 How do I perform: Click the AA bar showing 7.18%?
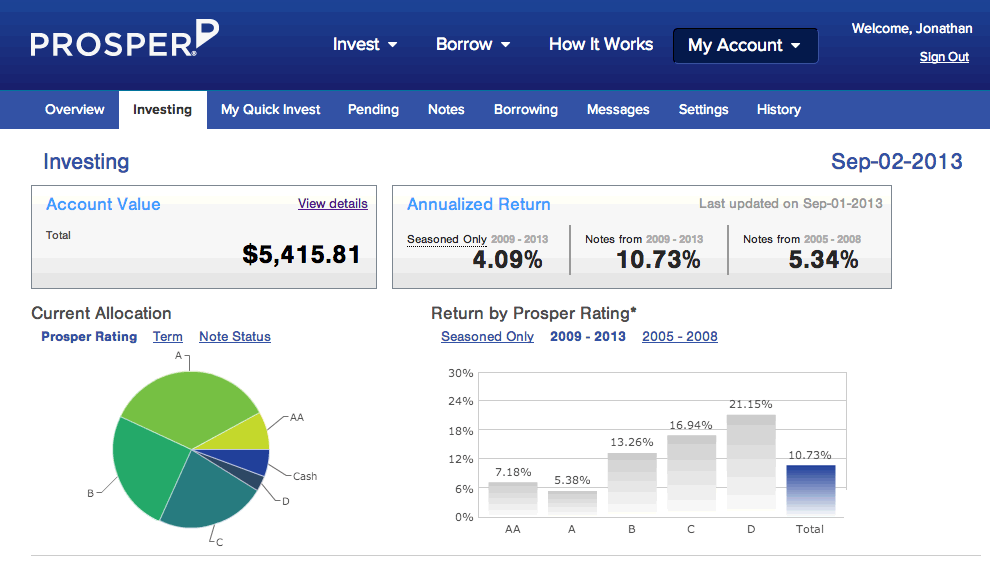513,499
